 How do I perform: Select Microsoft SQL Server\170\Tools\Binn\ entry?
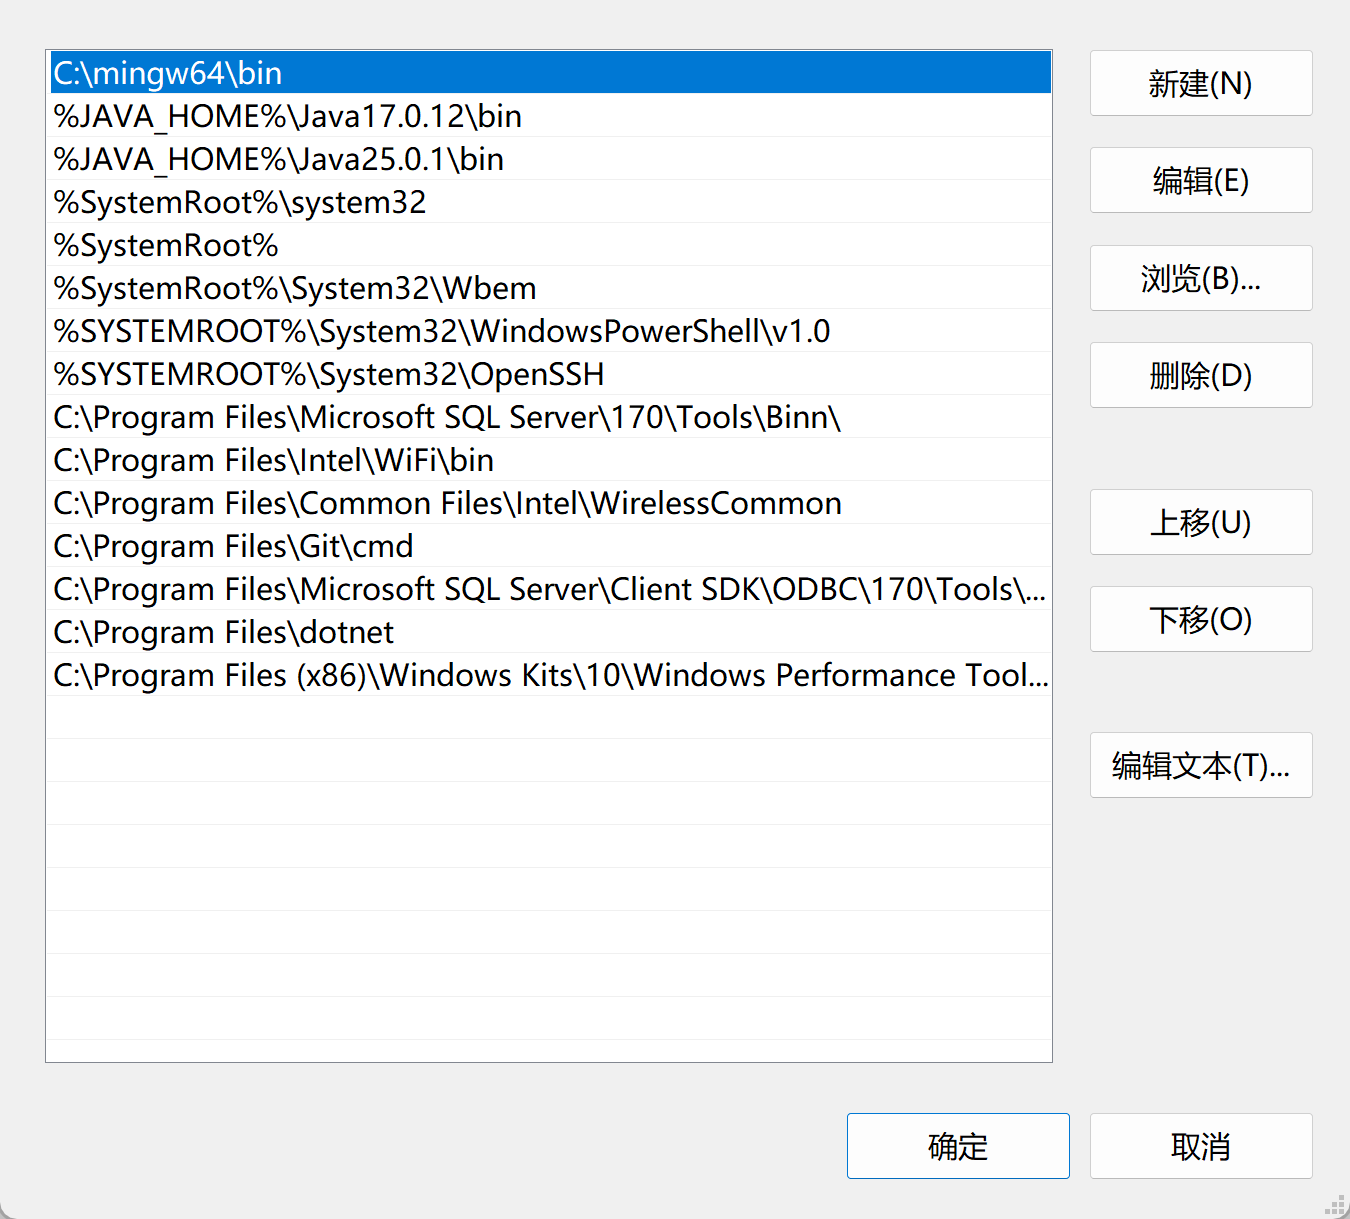[550, 417]
